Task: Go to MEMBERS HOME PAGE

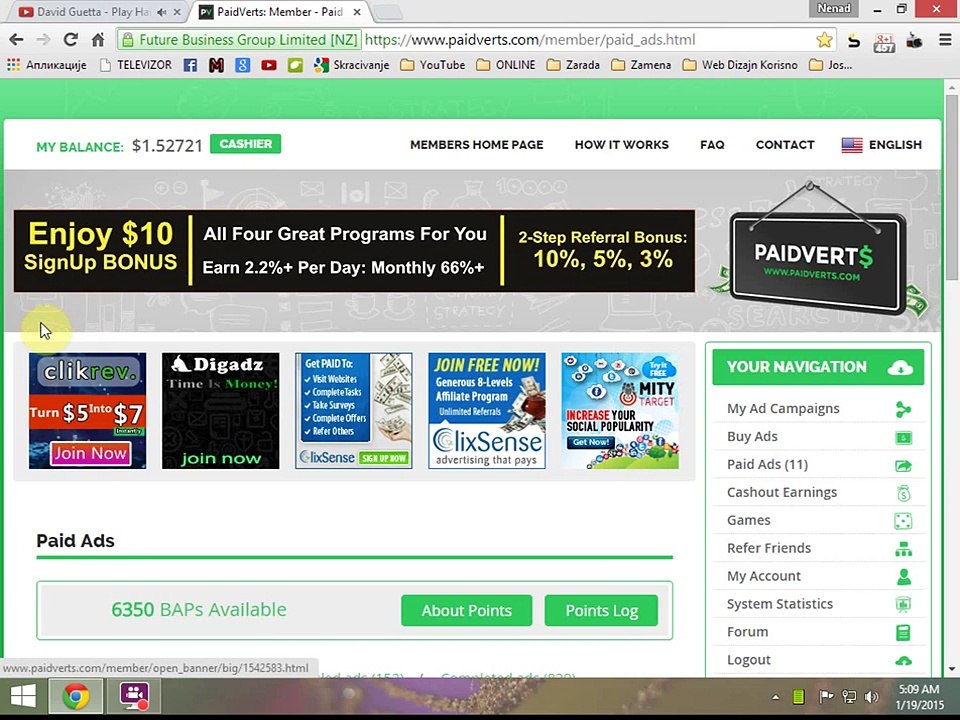Action: coord(476,145)
